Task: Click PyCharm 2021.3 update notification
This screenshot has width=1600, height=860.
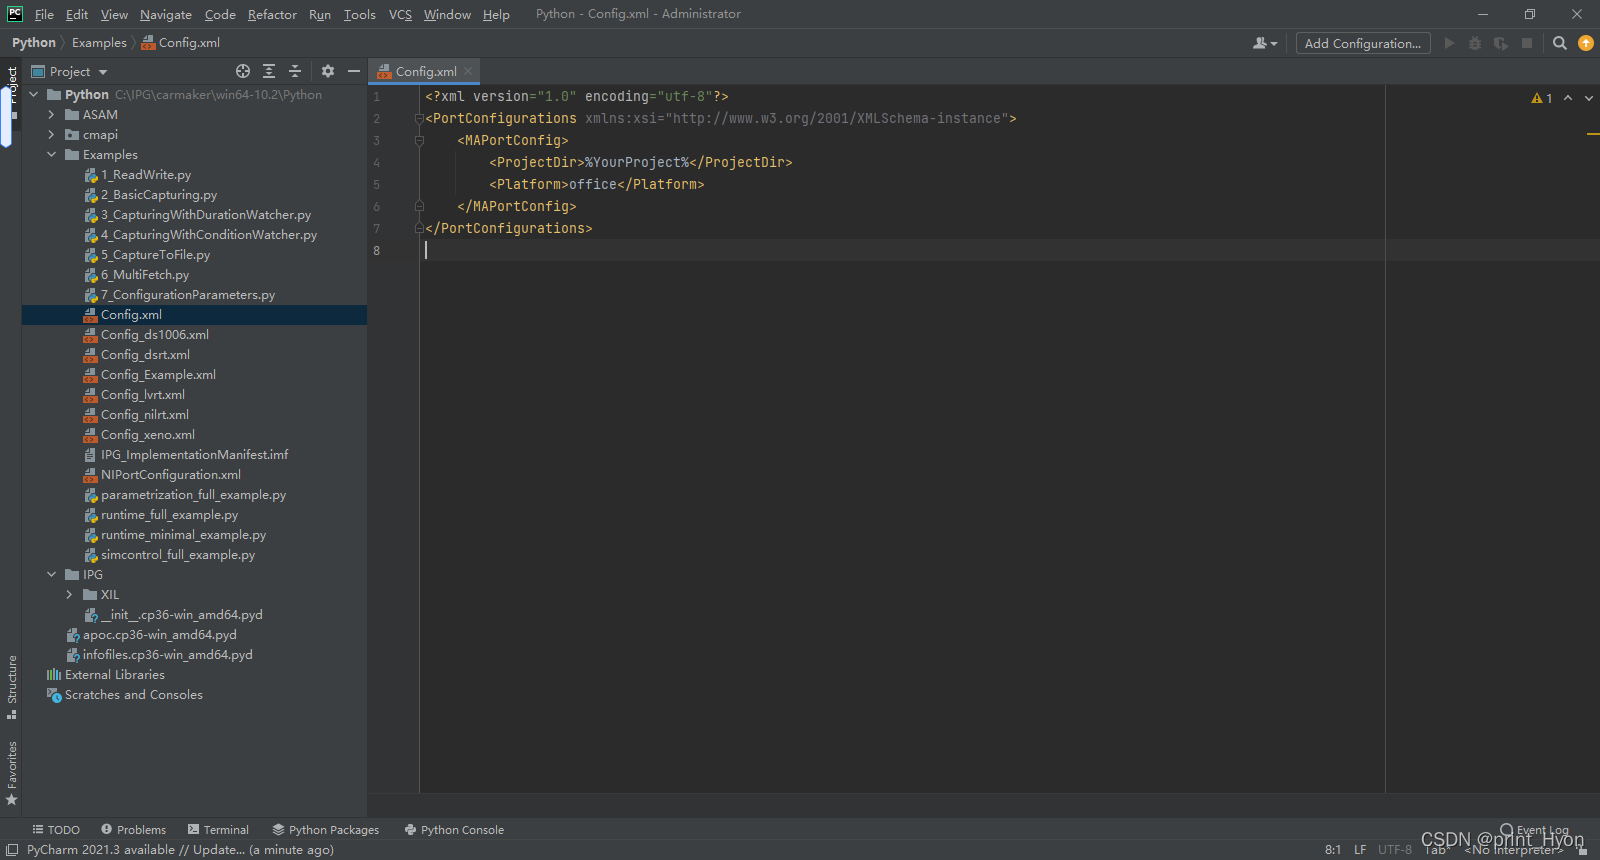Action: [x=180, y=850]
